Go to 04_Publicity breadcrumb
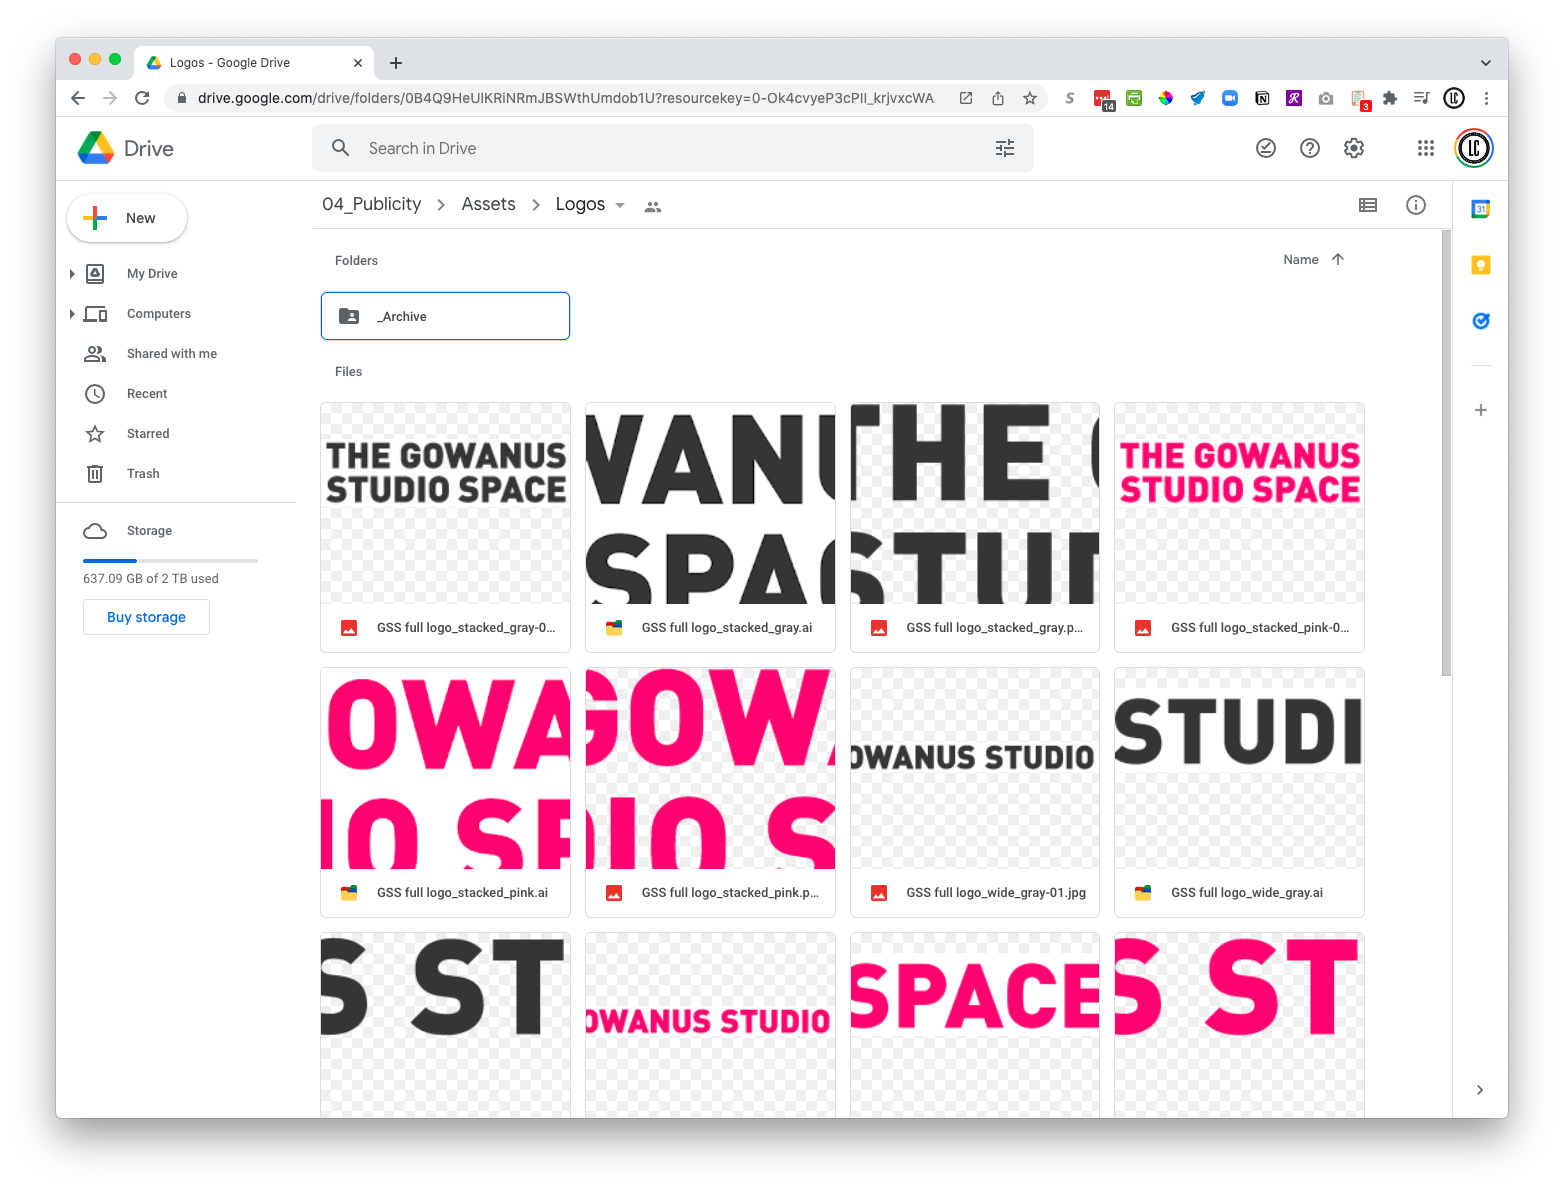The height and width of the screenshot is (1192, 1564). [372, 204]
